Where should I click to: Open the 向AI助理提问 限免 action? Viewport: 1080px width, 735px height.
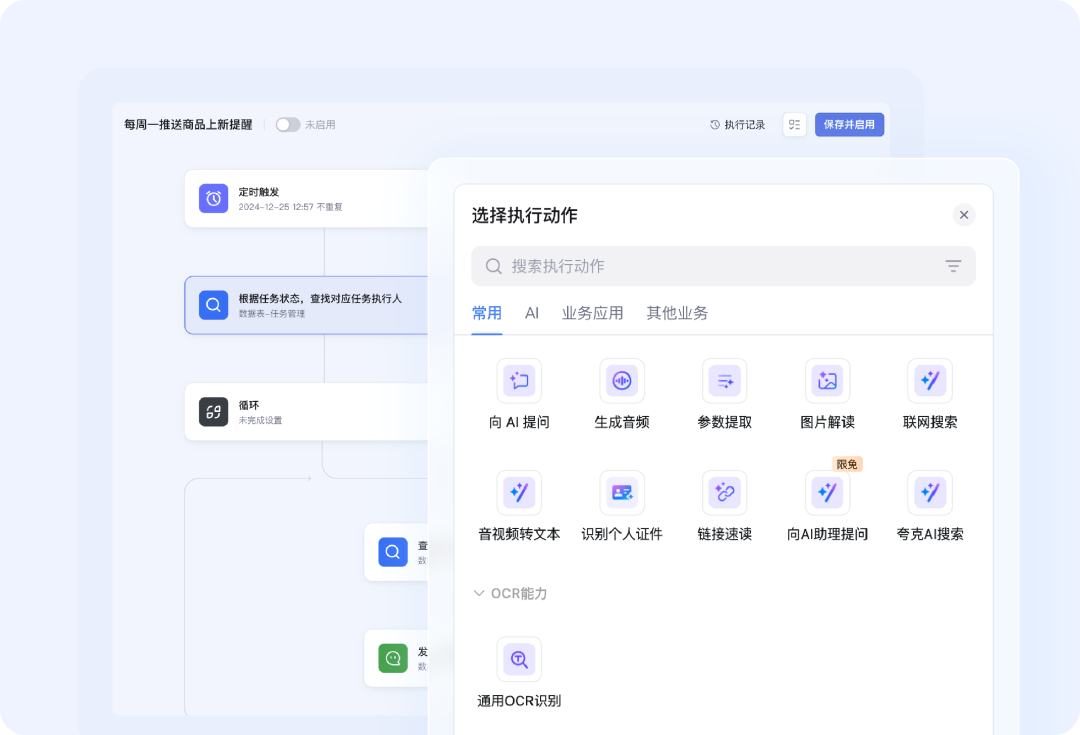(827, 492)
